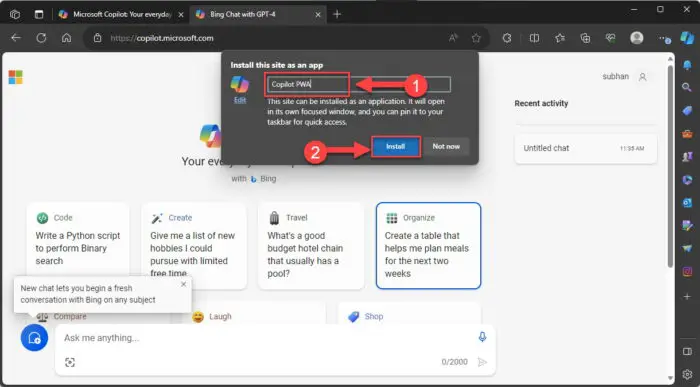Refresh the page with the reload icon

point(41,38)
